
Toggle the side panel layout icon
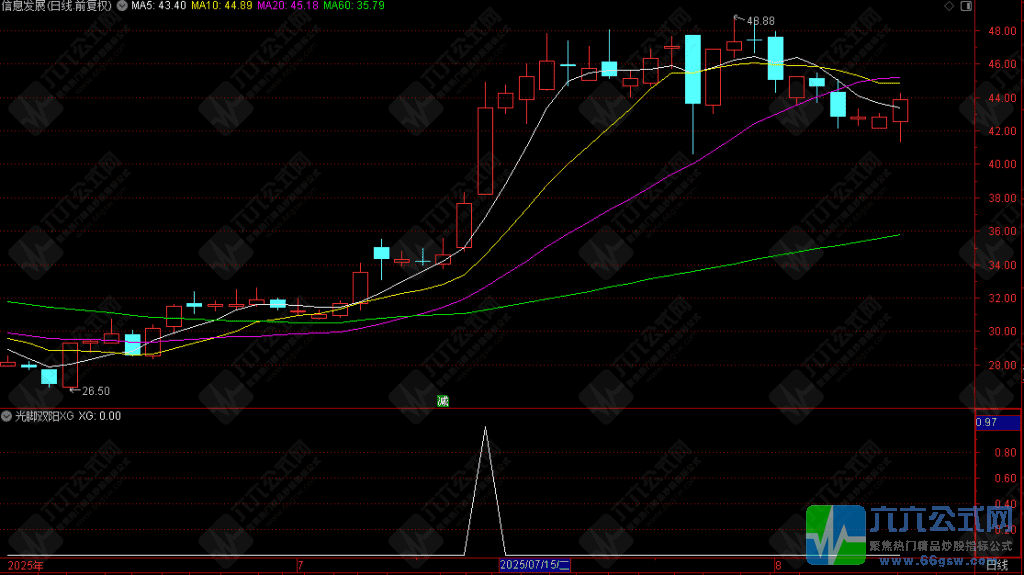coord(966,6)
